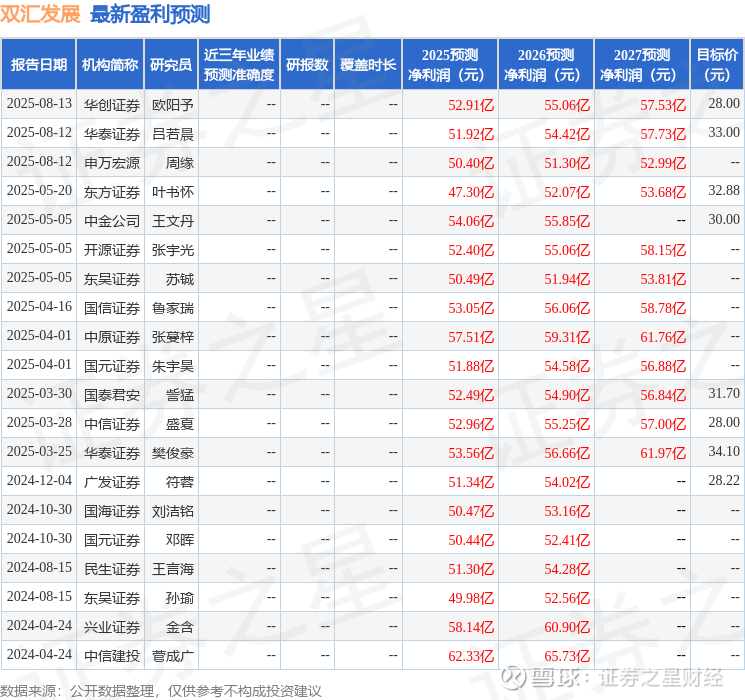The image size is (745, 700).
Task: Click the 61.97亿 forecast value
Action: (x=663, y=453)
